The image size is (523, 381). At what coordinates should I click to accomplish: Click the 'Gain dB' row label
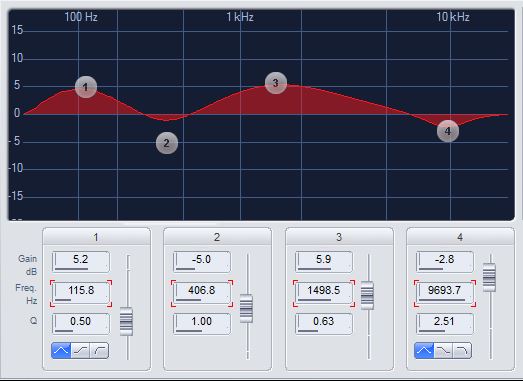tap(28, 265)
